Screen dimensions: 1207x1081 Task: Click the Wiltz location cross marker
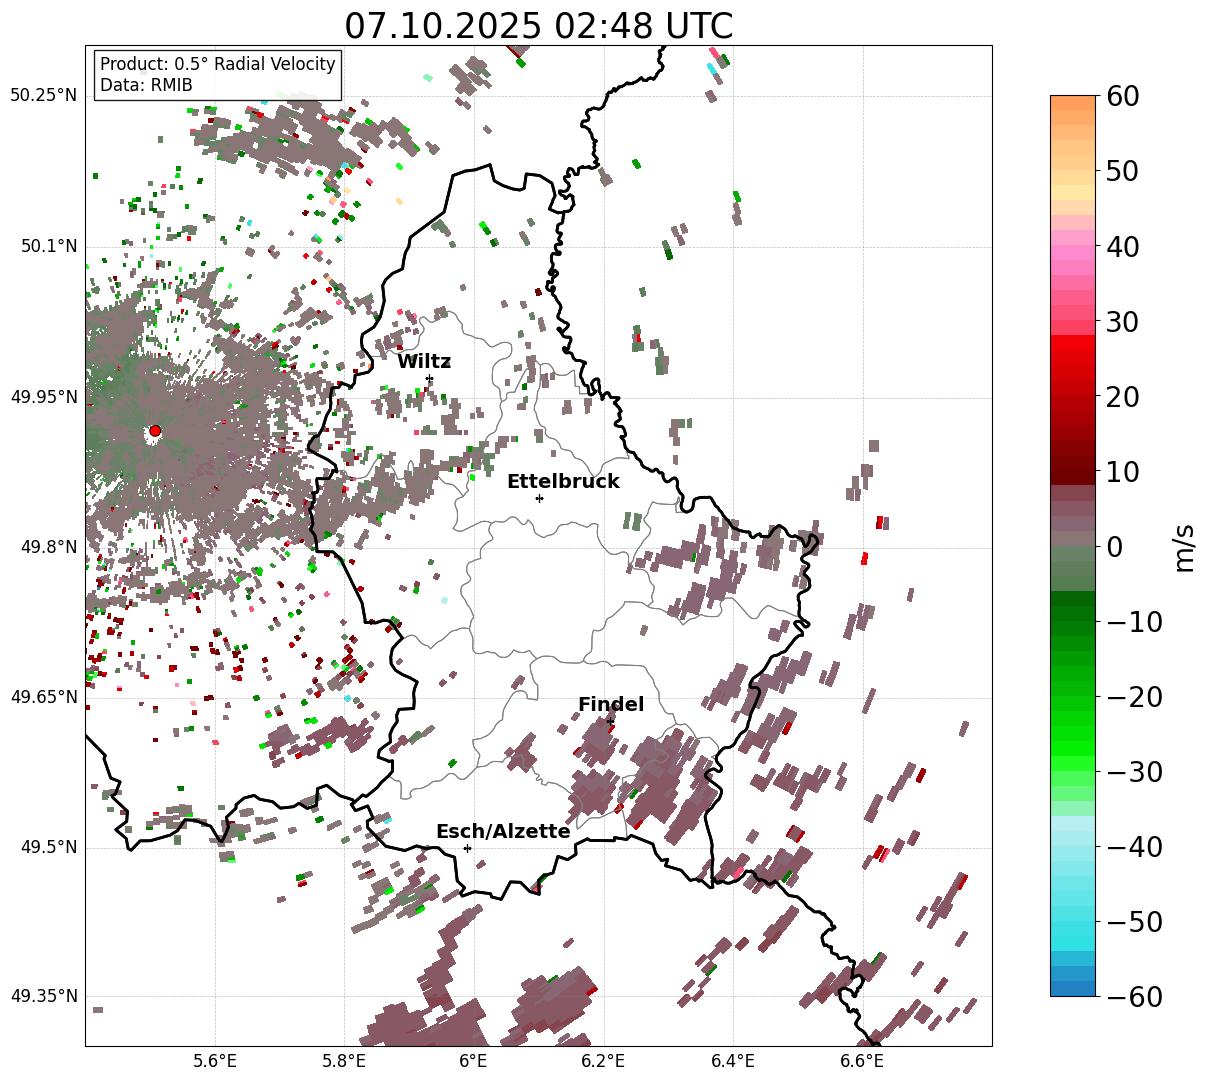tap(430, 379)
